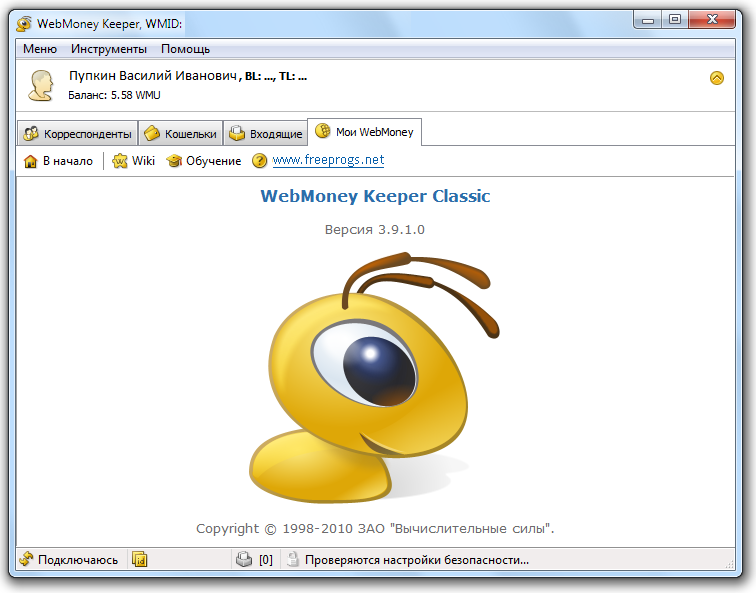Switch to the Входящие tab
756x593 pixels.
point(265,134)
